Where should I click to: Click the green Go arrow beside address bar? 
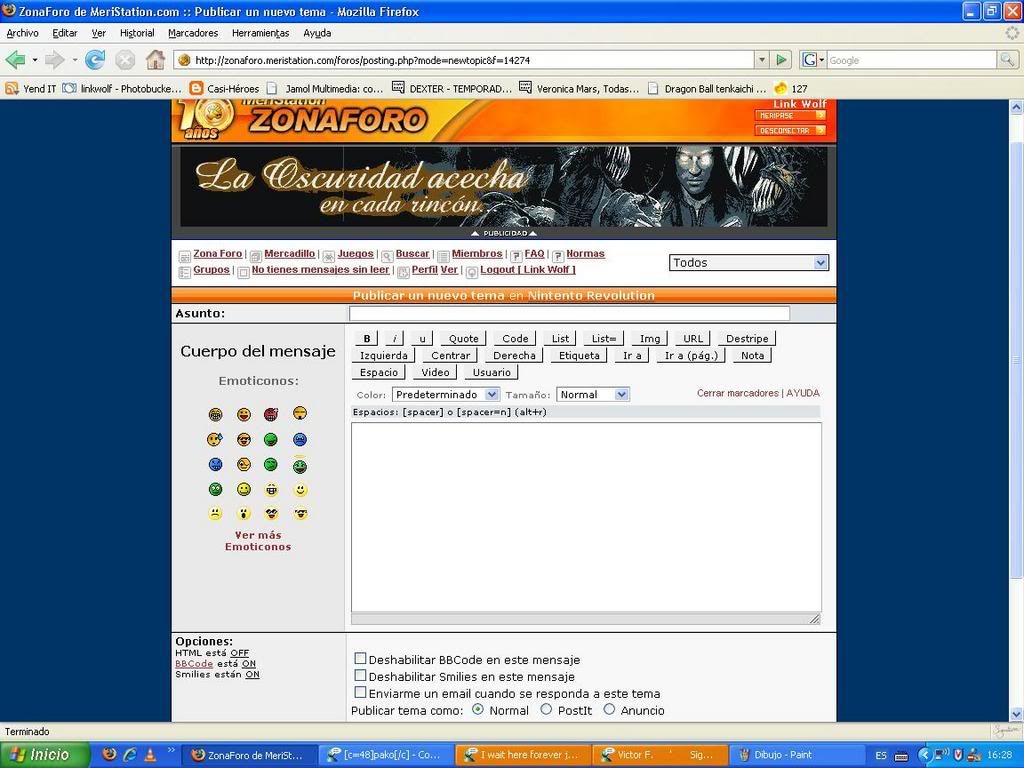pos(782,60)
